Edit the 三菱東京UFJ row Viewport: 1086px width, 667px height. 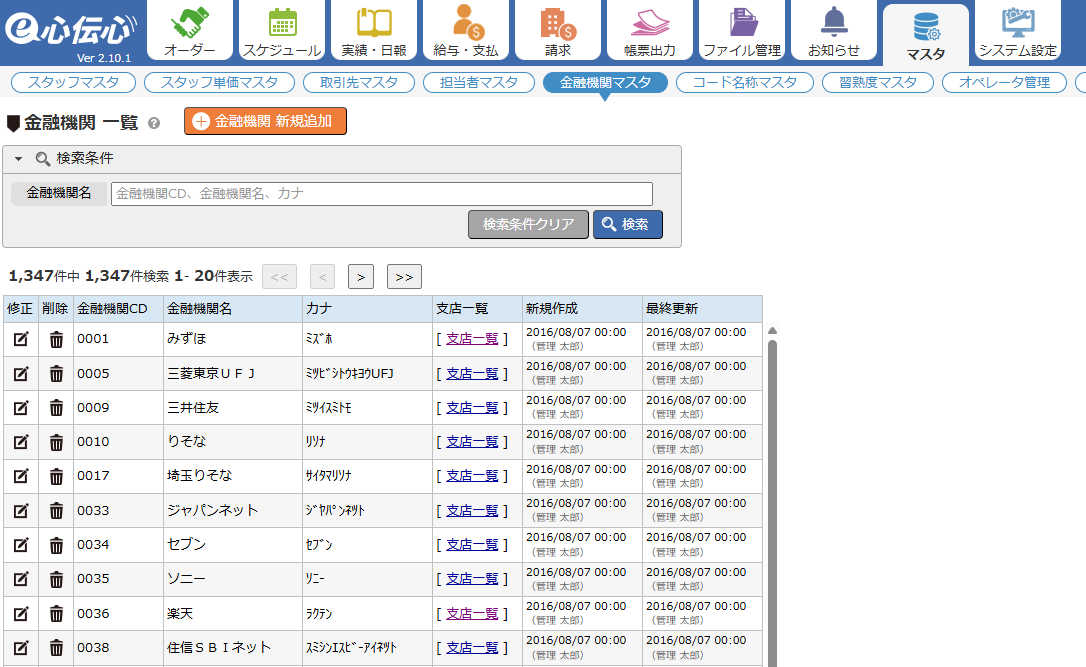pyautogui.click(x=21, y=374)
